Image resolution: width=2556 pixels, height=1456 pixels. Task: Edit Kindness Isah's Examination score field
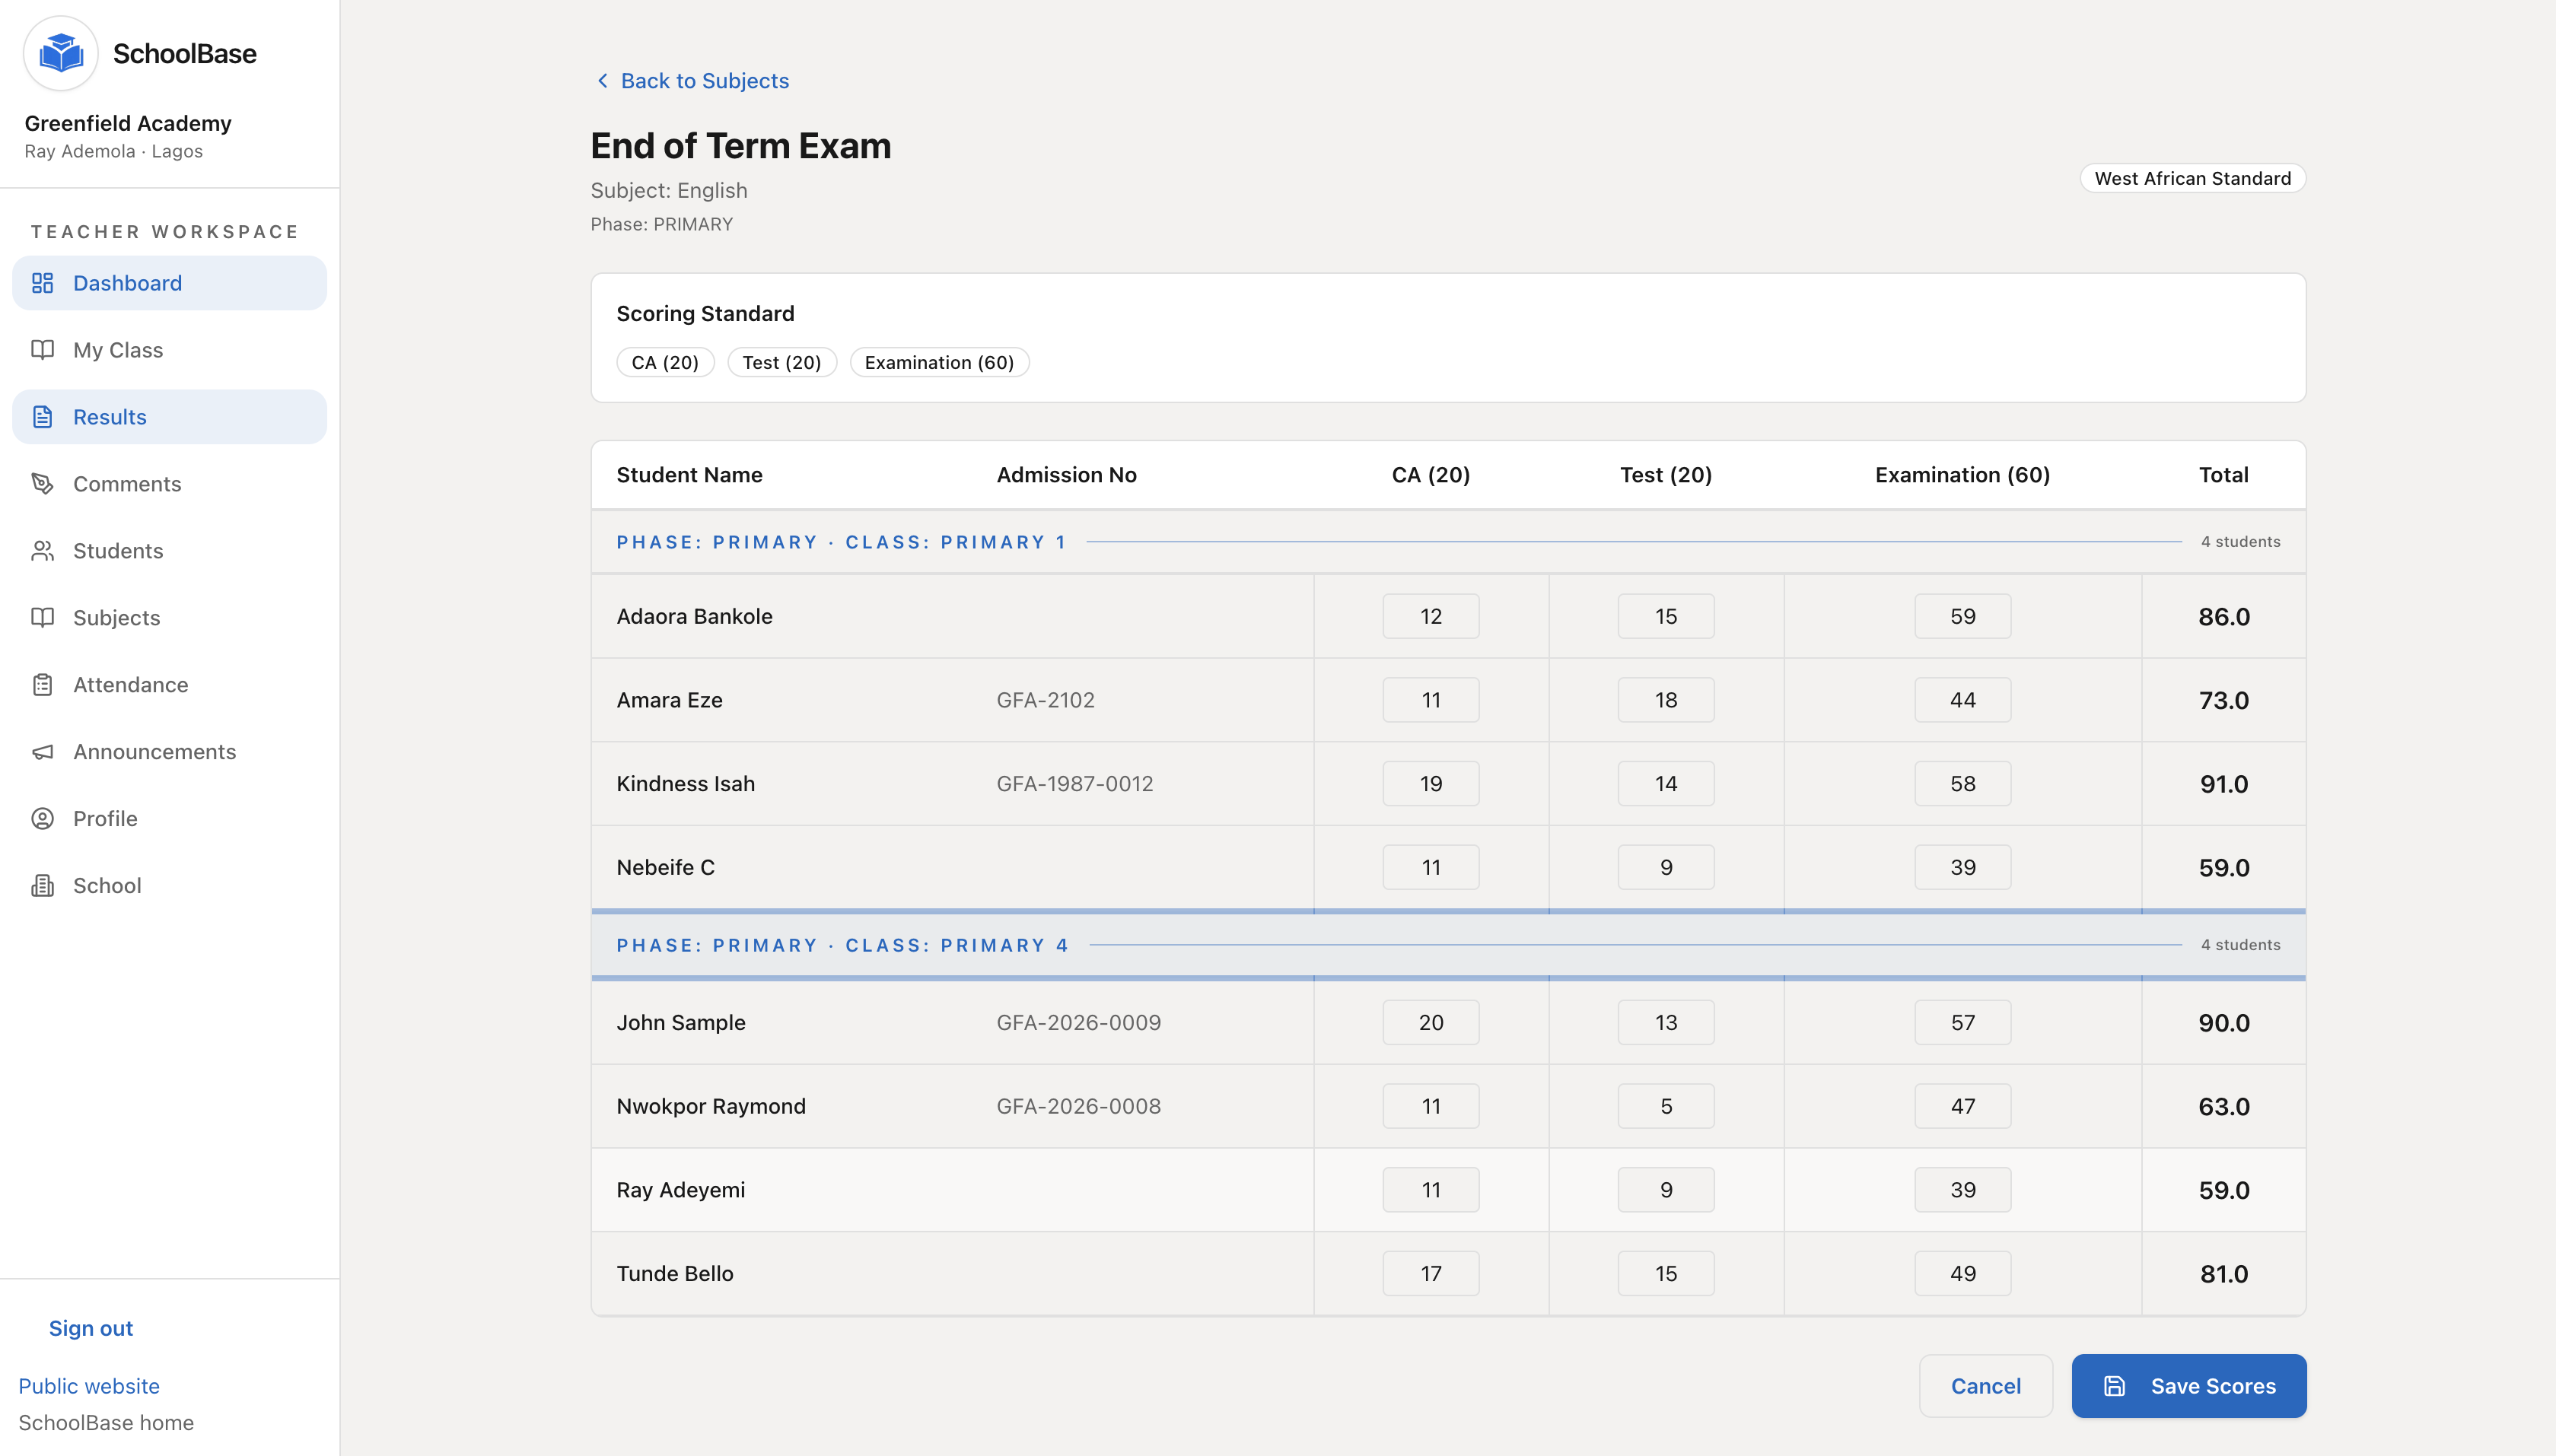pos(1962,784)
